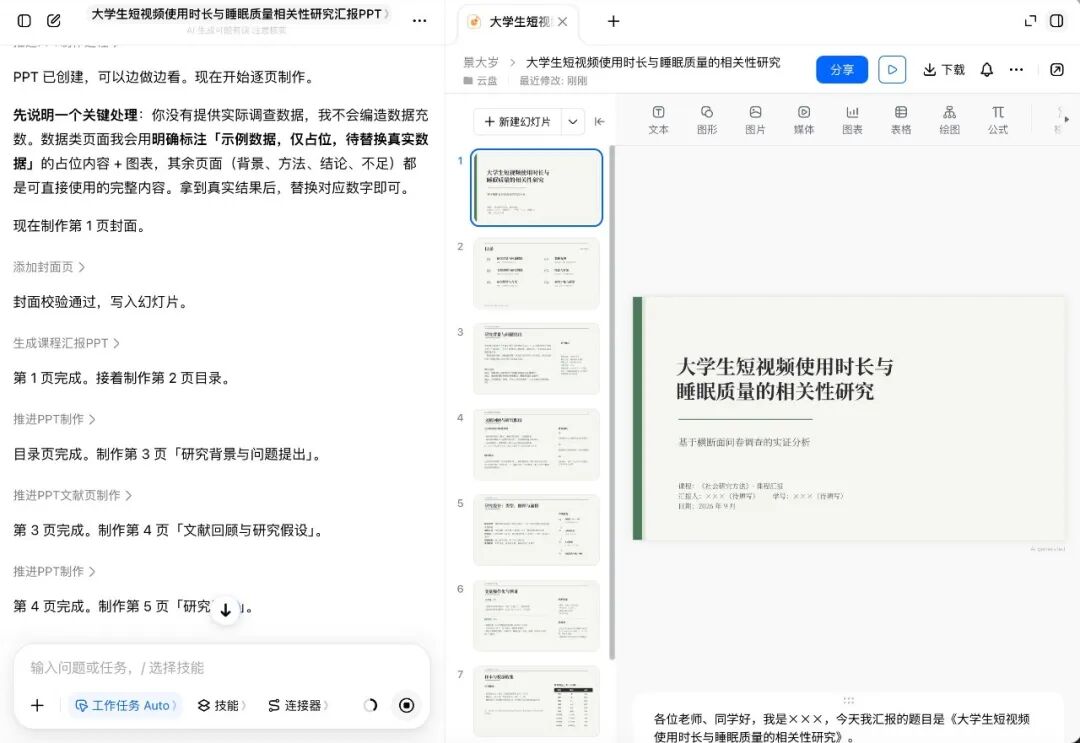
Task: Stop the AI generation
Action: tap(406, 705)
